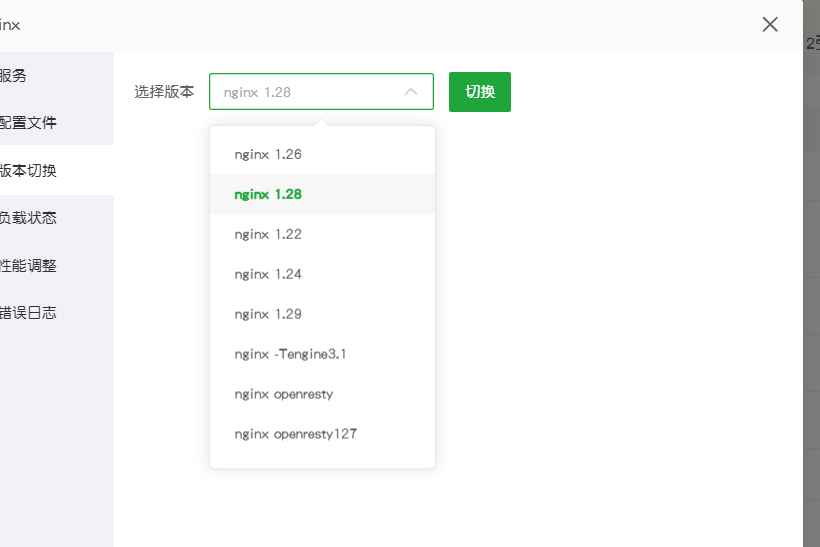
Task: Switch to the 配置文件 config file tab
Action: pyautogui.click(x=57, y=122)
